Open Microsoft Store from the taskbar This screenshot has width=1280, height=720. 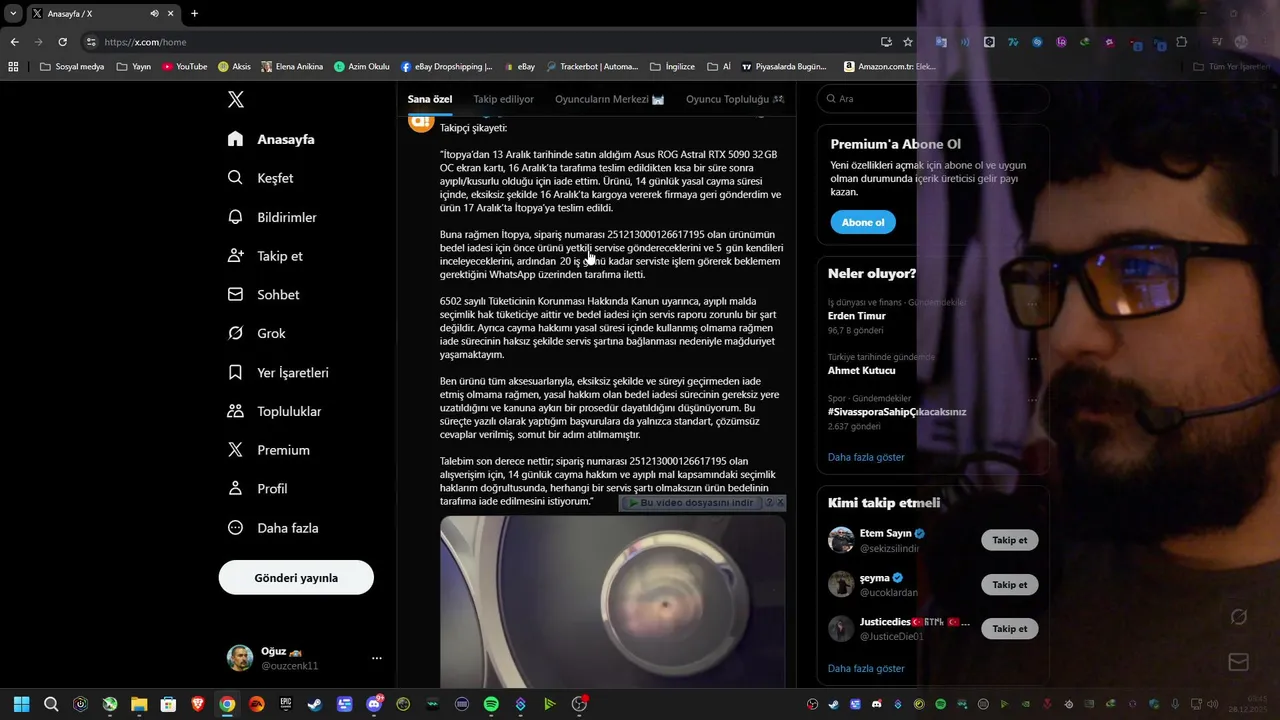(x=169, y=704)
